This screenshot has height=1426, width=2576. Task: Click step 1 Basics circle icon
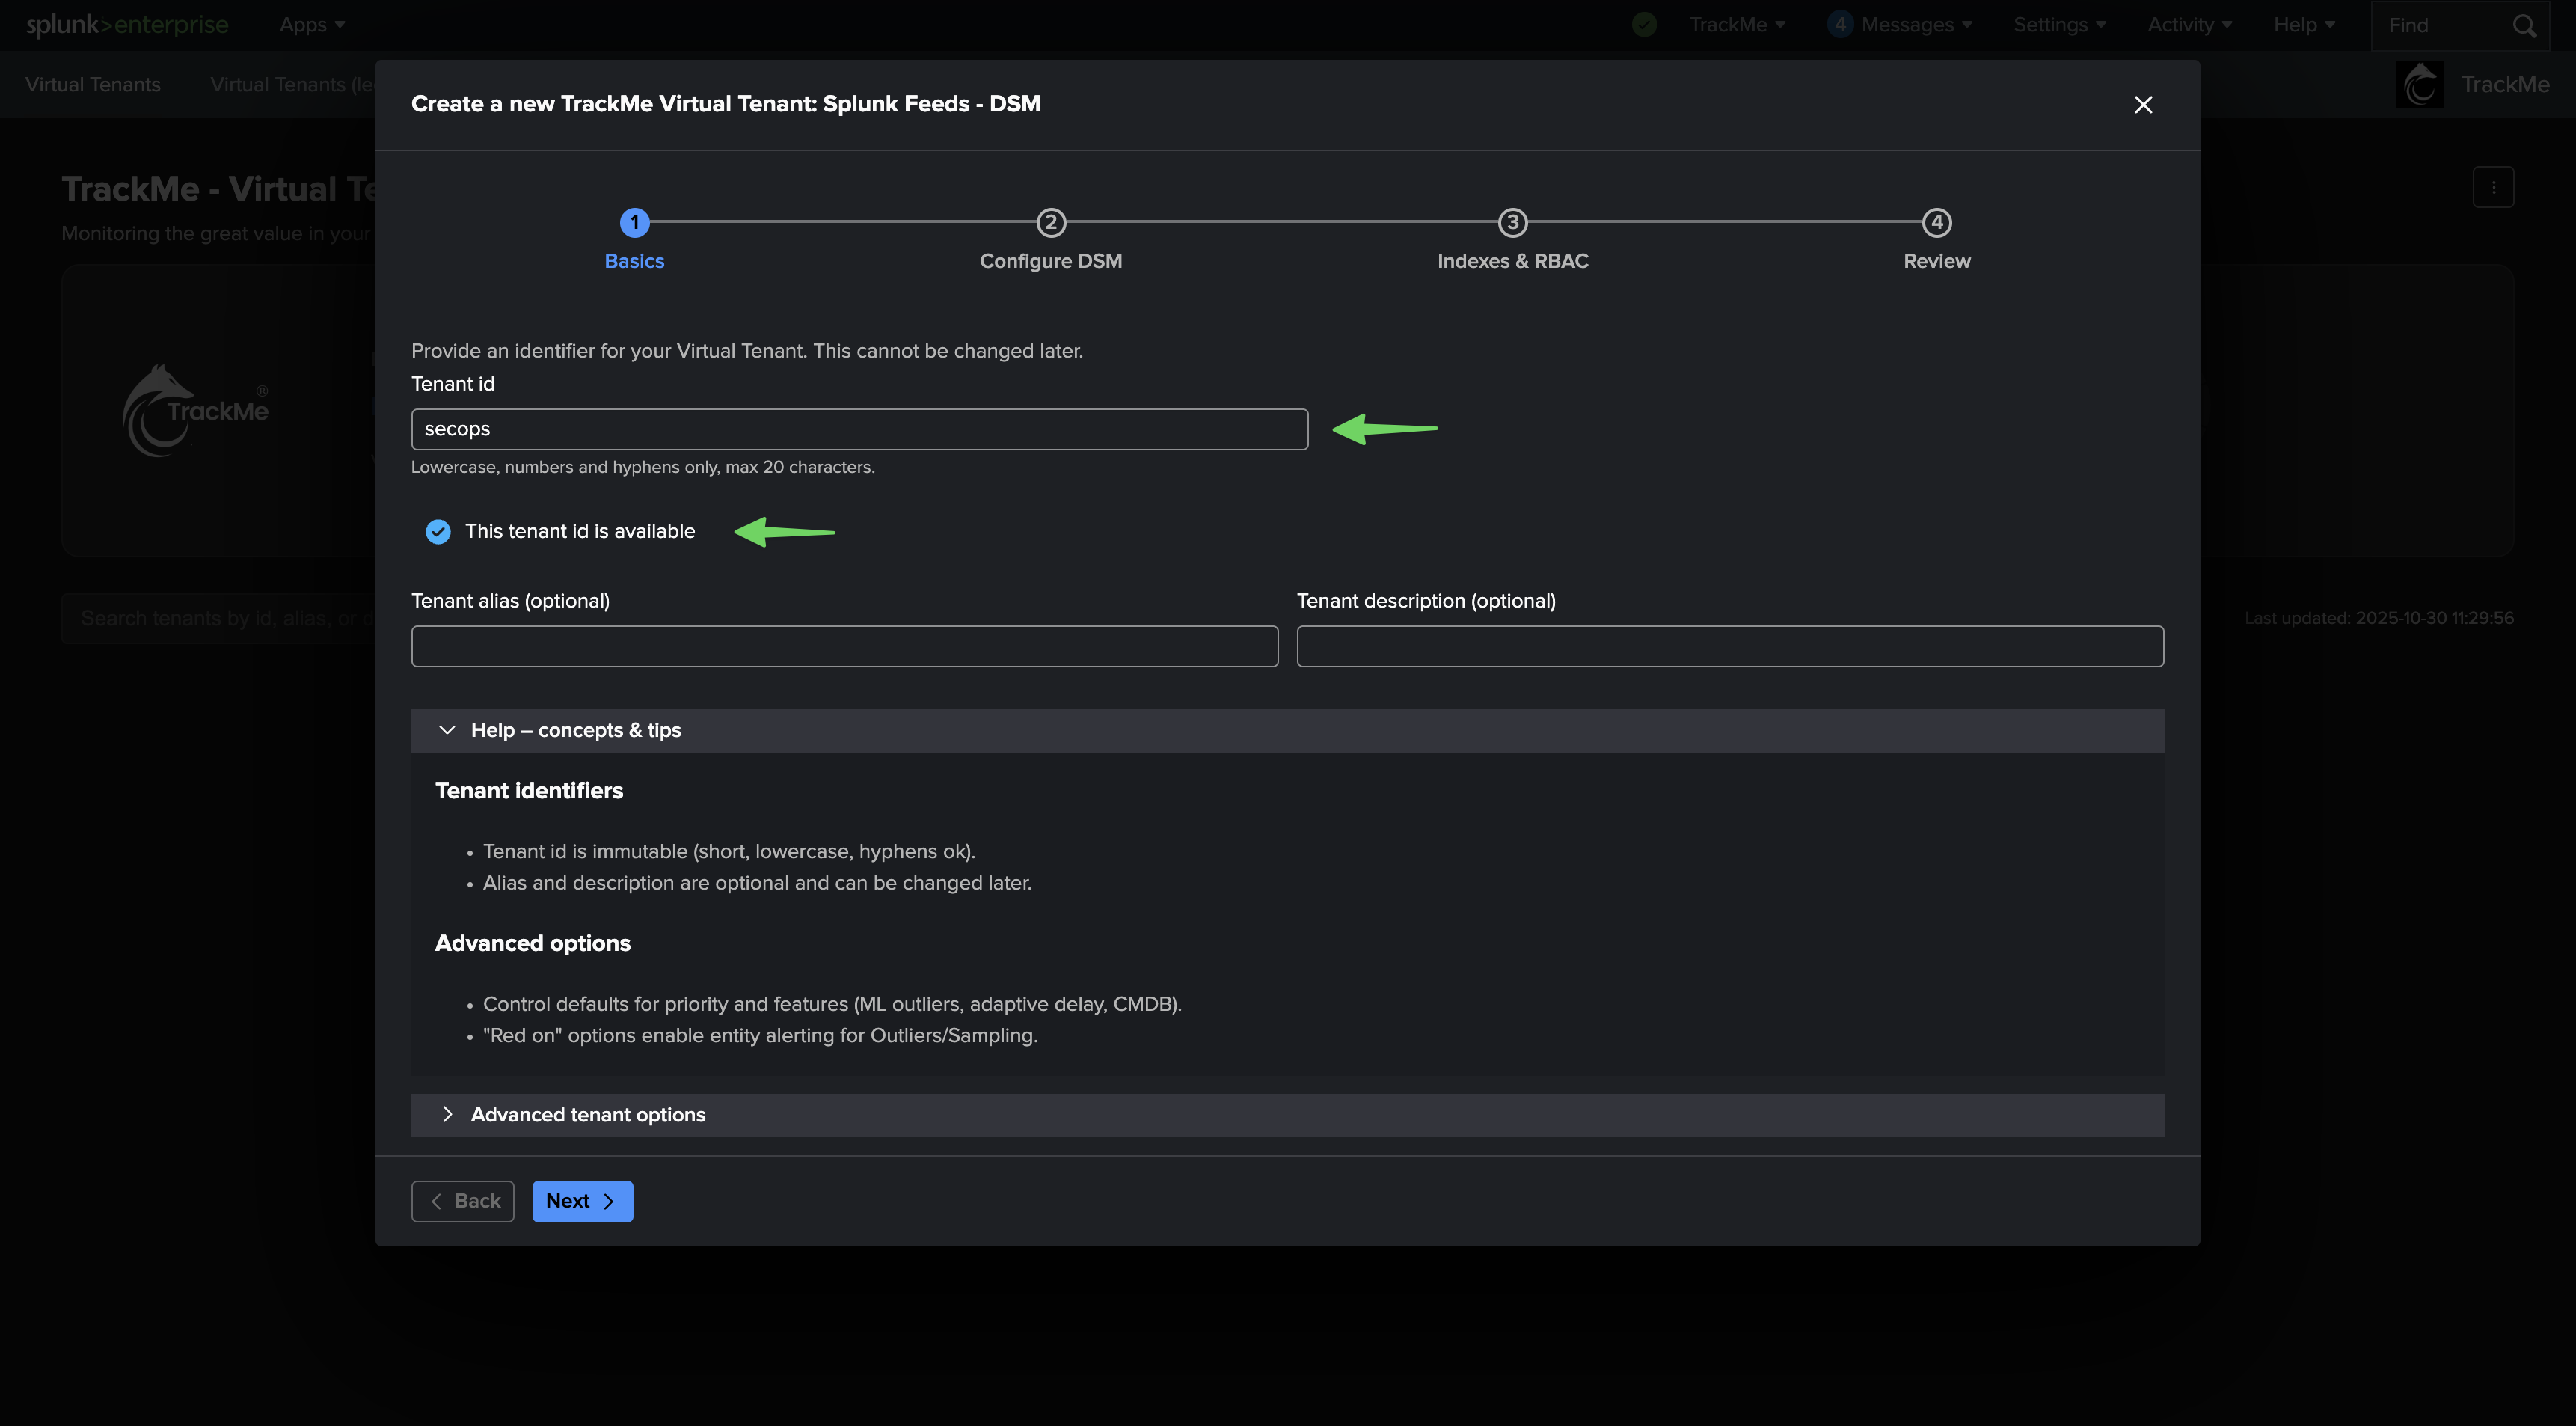634,222
